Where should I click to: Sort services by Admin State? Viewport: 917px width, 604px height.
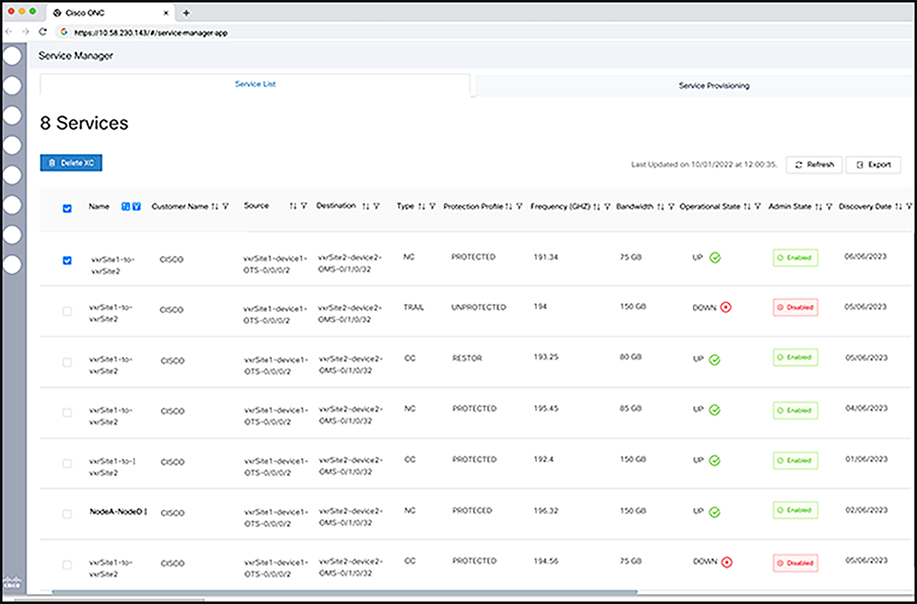tap(819, 206)
